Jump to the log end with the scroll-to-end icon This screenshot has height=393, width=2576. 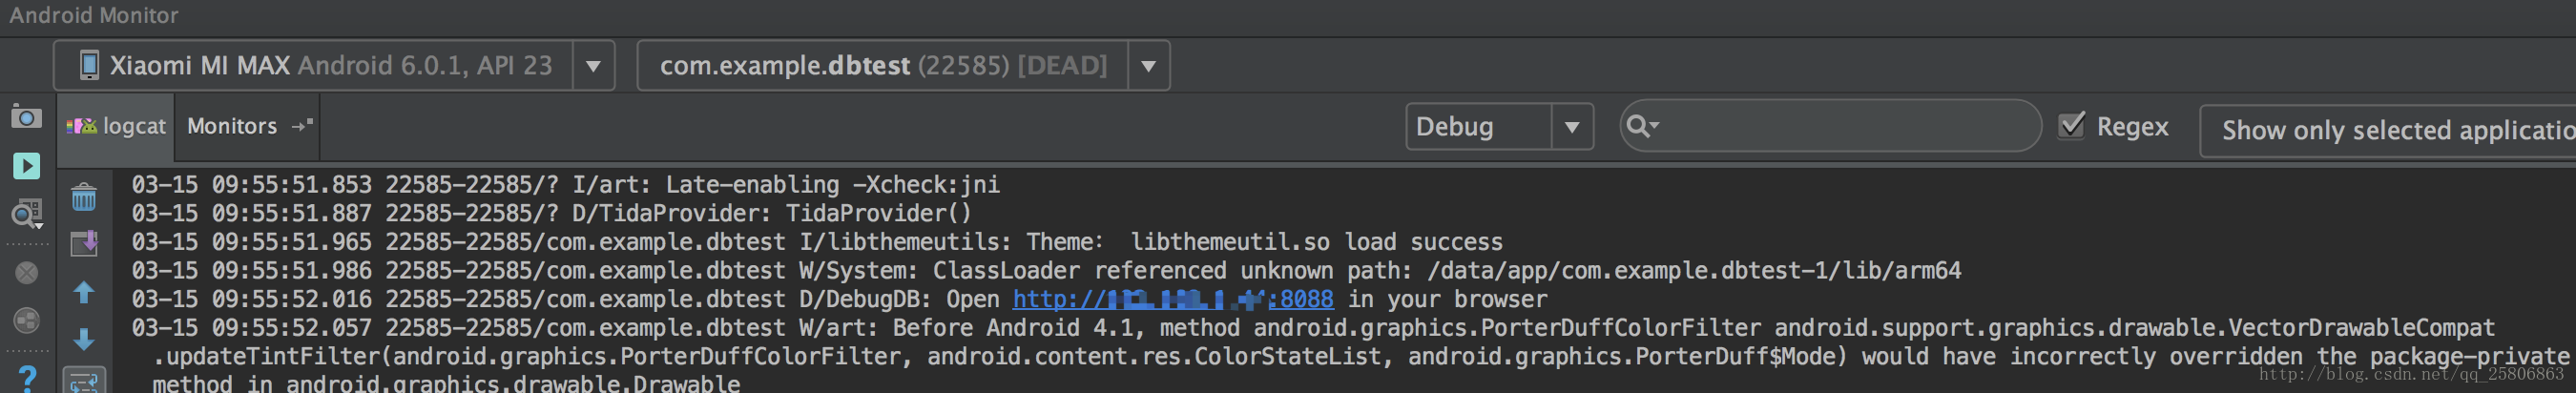coord(84,243)
